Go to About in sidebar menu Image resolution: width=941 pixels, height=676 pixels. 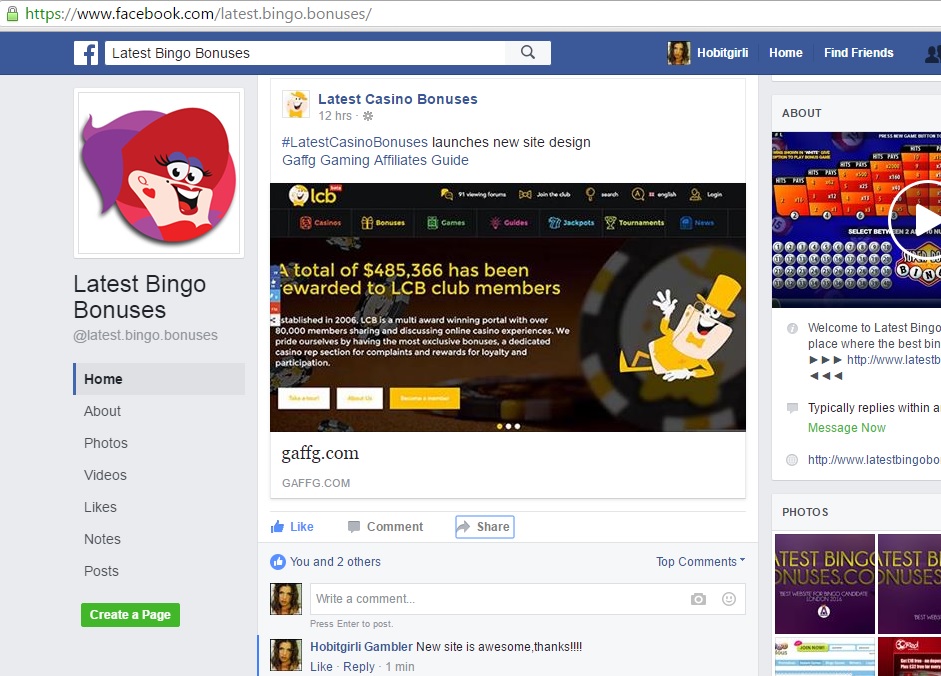point(102,411)
